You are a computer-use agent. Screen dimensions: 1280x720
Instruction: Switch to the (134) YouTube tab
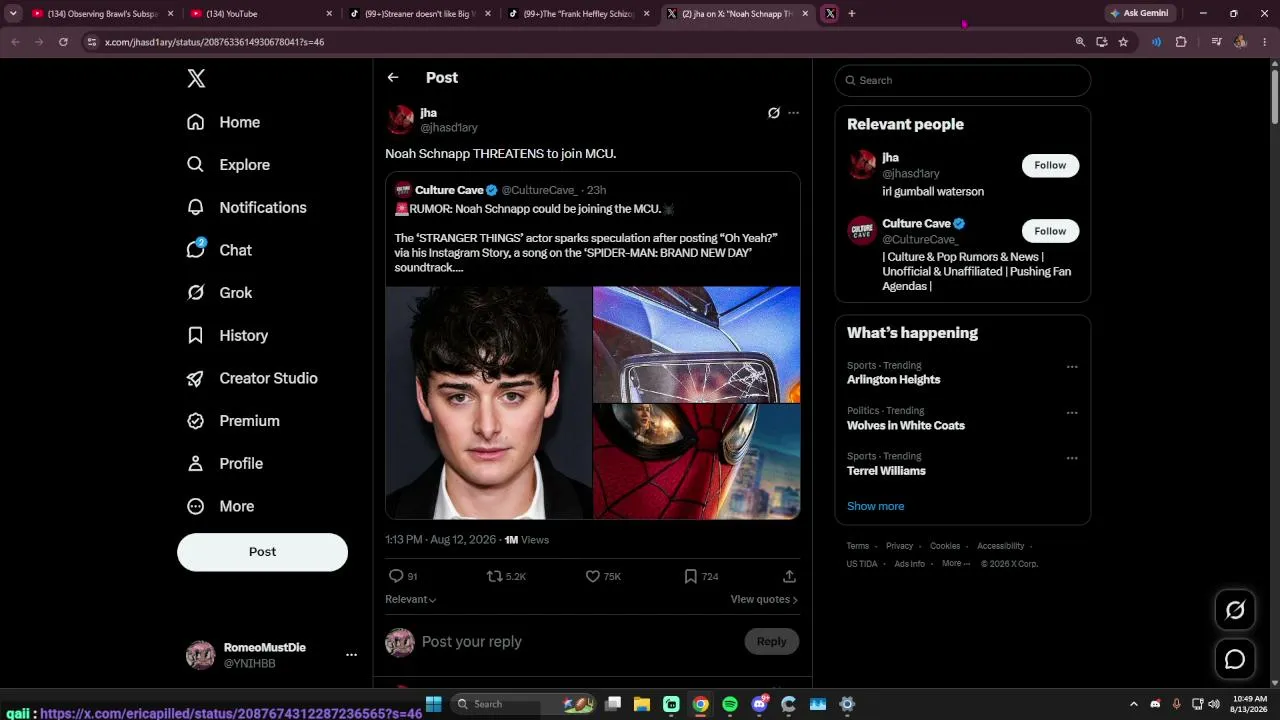pyautogui.click(x=260, y=14)
